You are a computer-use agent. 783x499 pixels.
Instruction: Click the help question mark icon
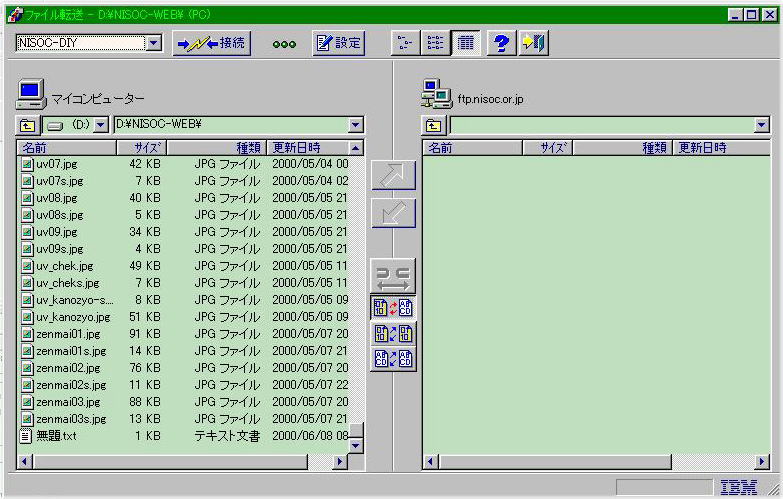502,43
